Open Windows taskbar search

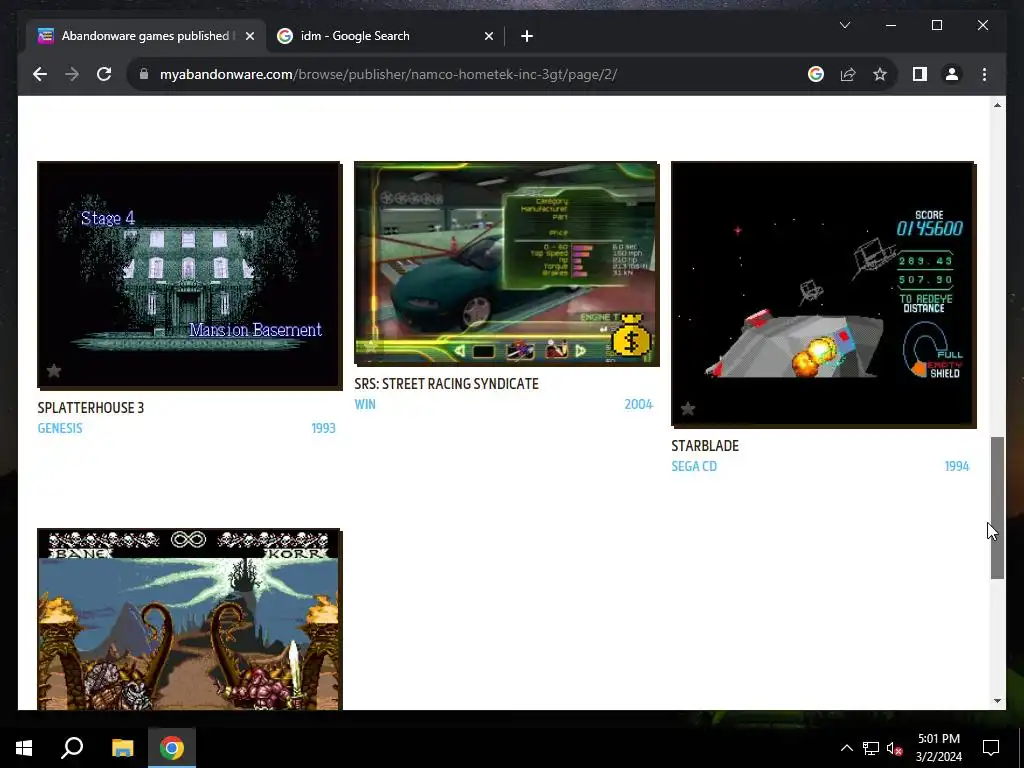tap(72, 748)
